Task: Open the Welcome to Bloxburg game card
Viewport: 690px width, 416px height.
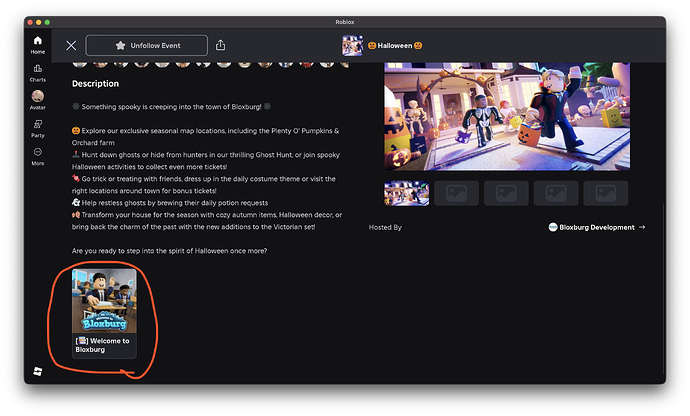Action: click(104, 313)
